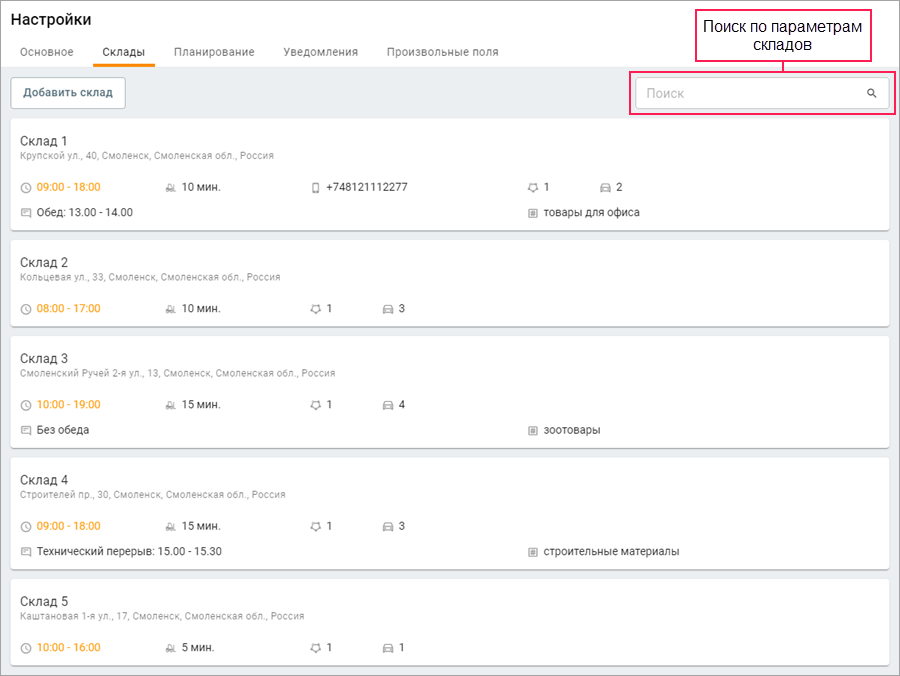Click the clock icon in Склад 4
The height and width of the screenshot is (676, 900).
[26, 526]
